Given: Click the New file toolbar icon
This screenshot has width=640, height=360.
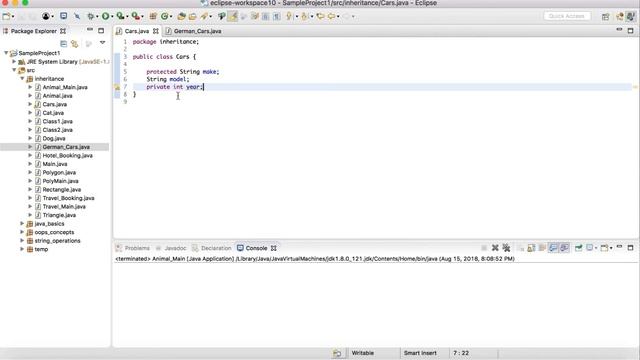Looking at the screenshot, I should coord(6,16).
